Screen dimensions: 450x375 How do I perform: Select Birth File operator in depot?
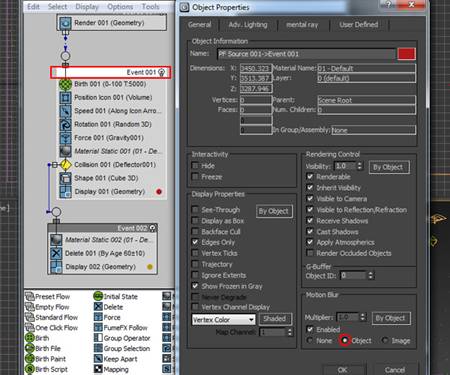[x=43, y=348]
